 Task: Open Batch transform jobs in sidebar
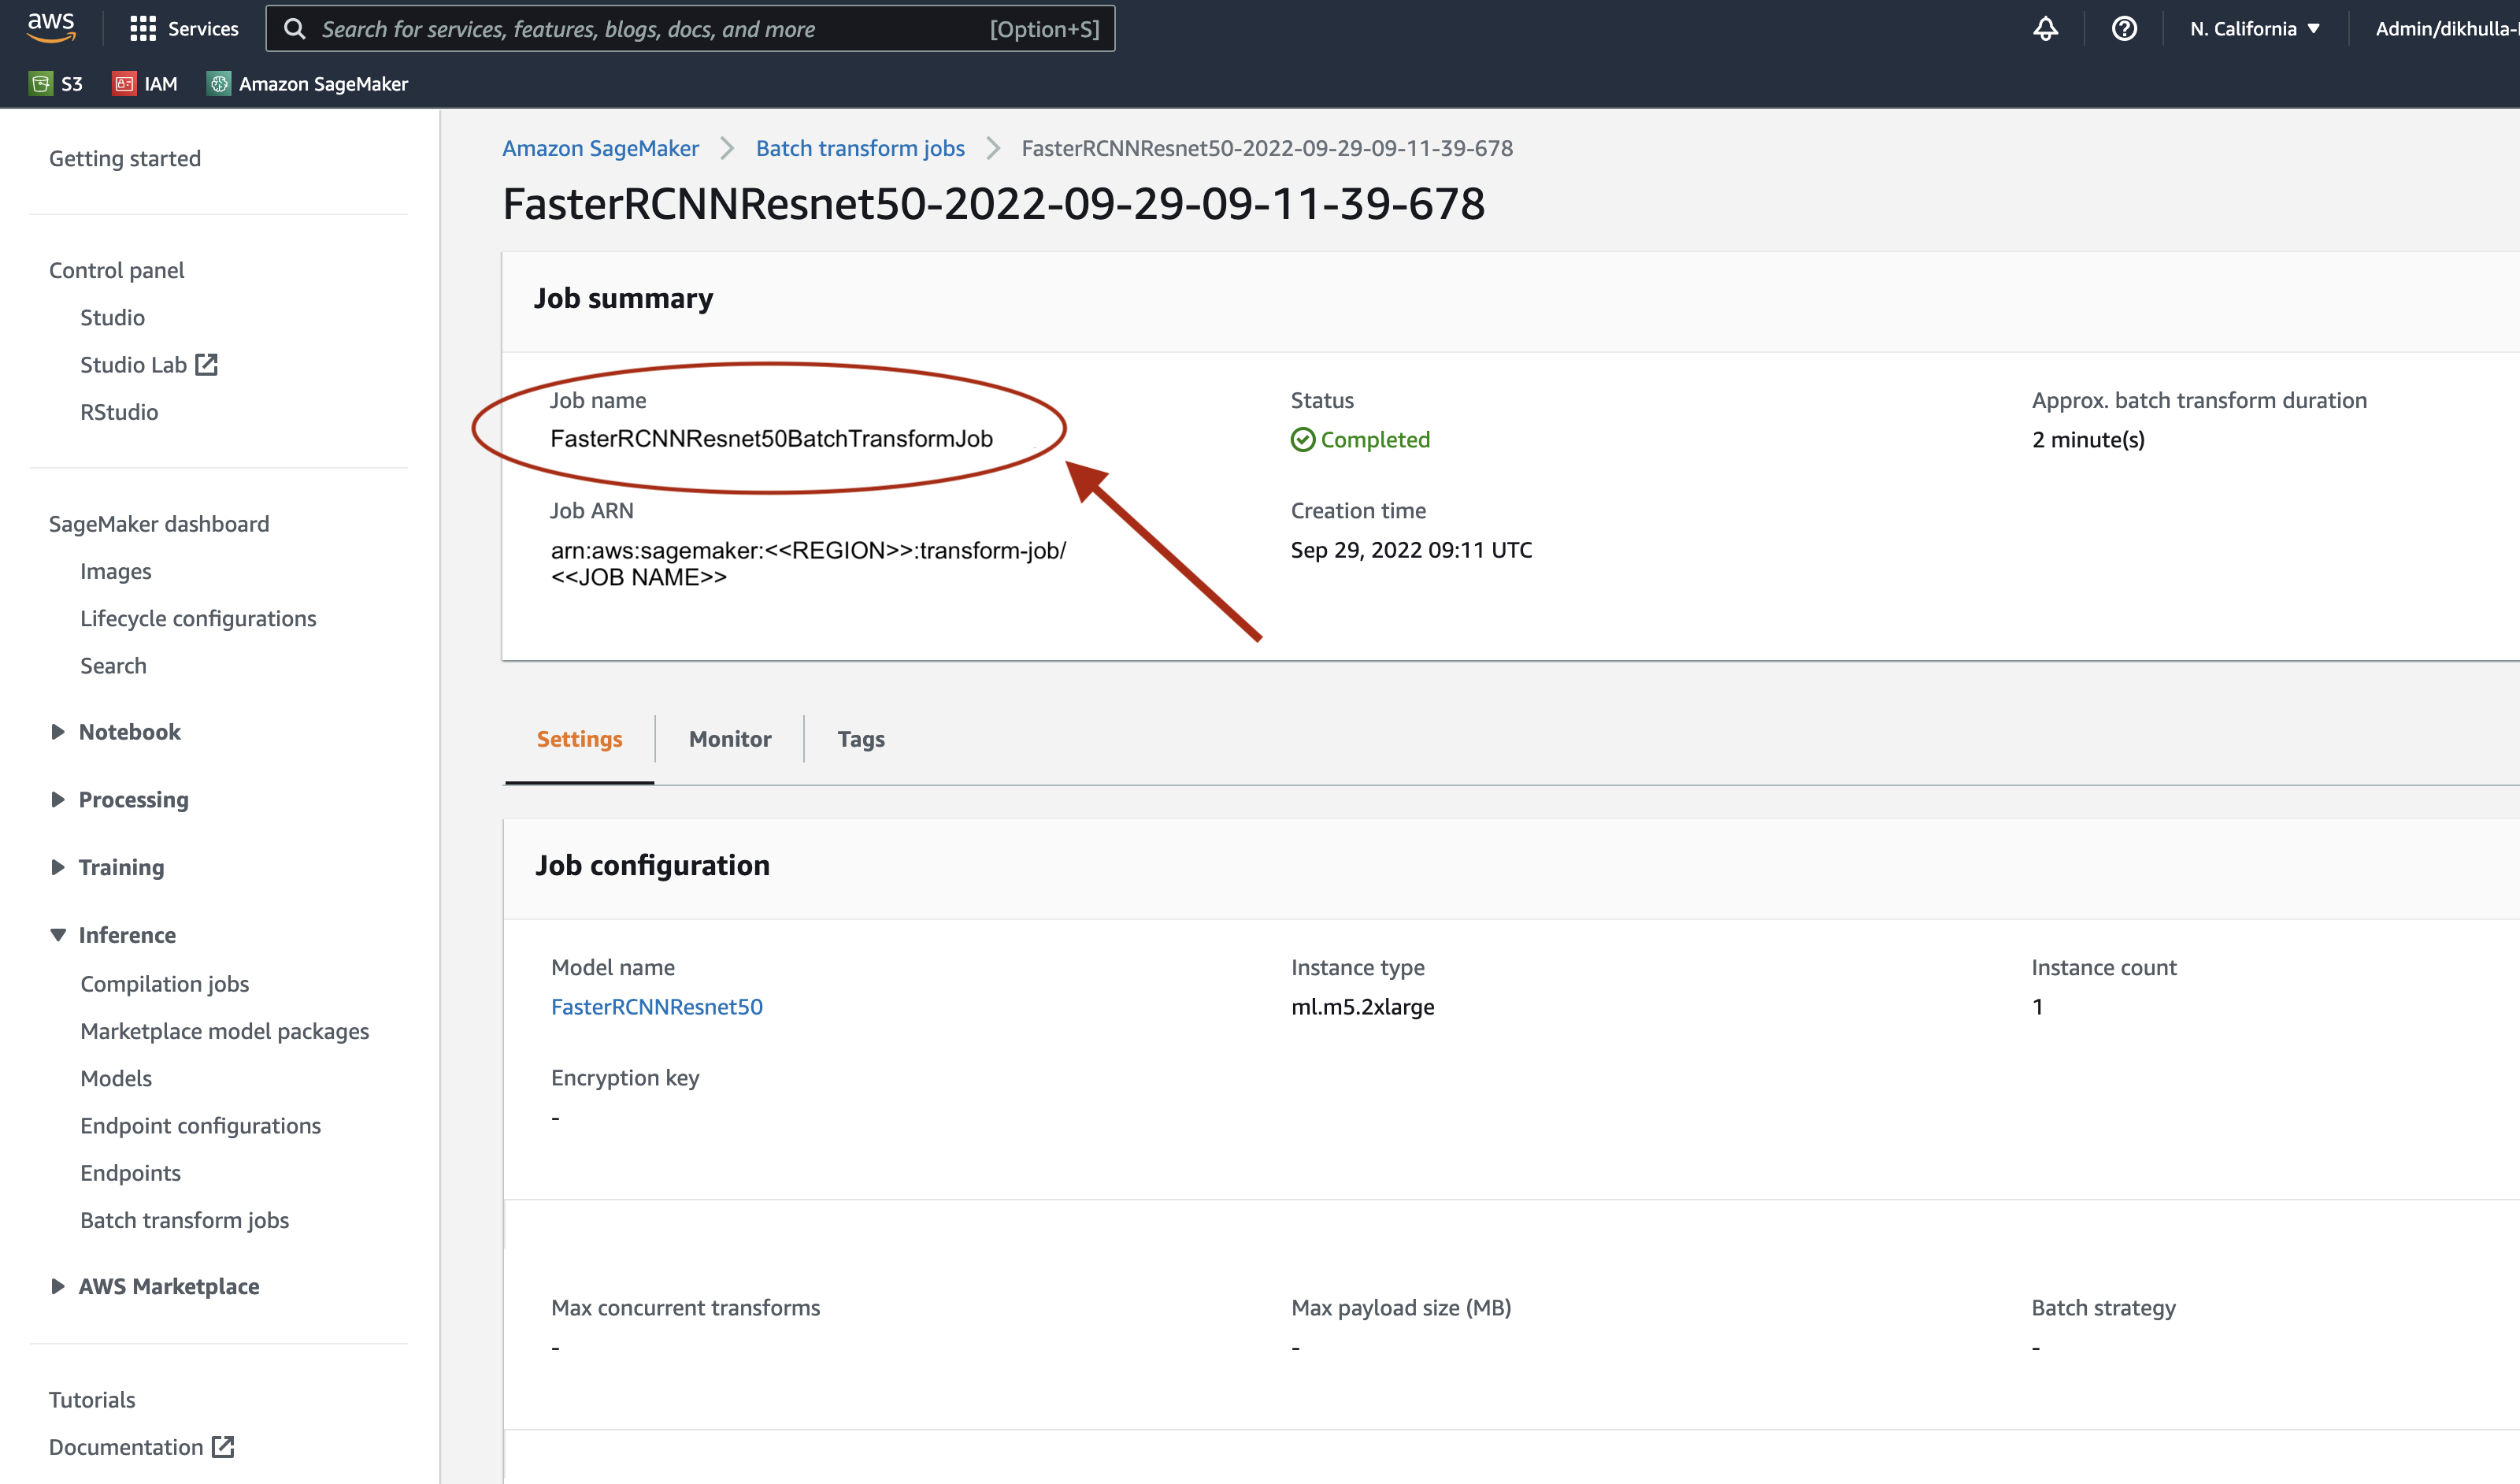point(185,1220)
